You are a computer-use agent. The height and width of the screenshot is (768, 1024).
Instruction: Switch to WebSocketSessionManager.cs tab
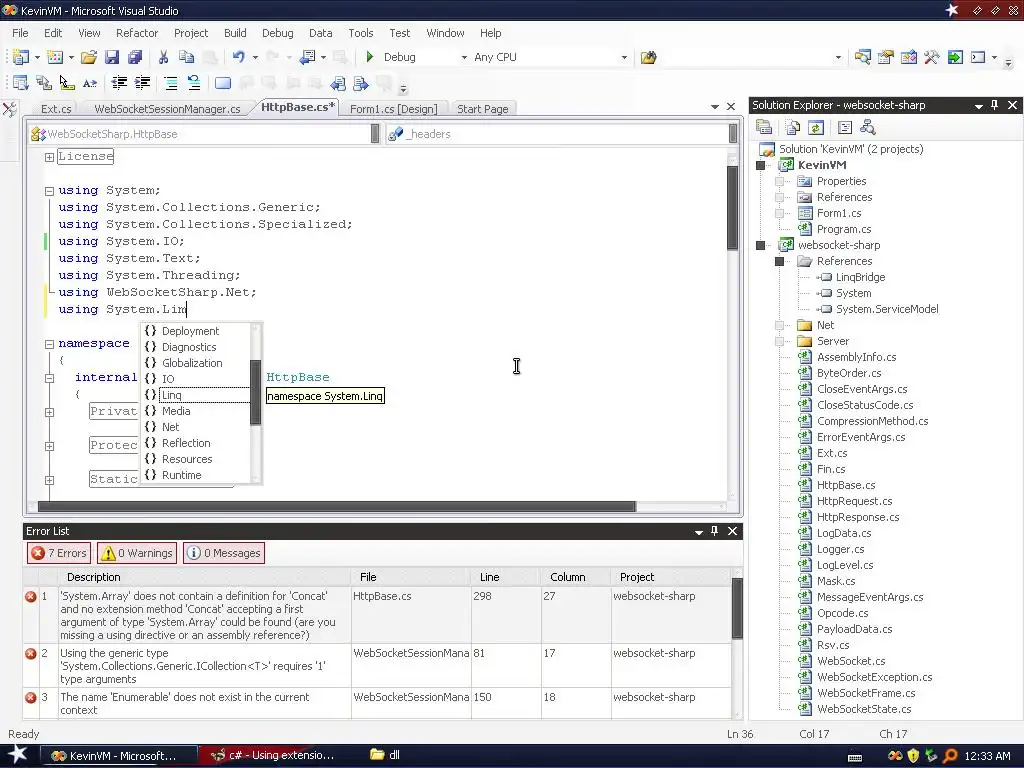coord(167,109)
